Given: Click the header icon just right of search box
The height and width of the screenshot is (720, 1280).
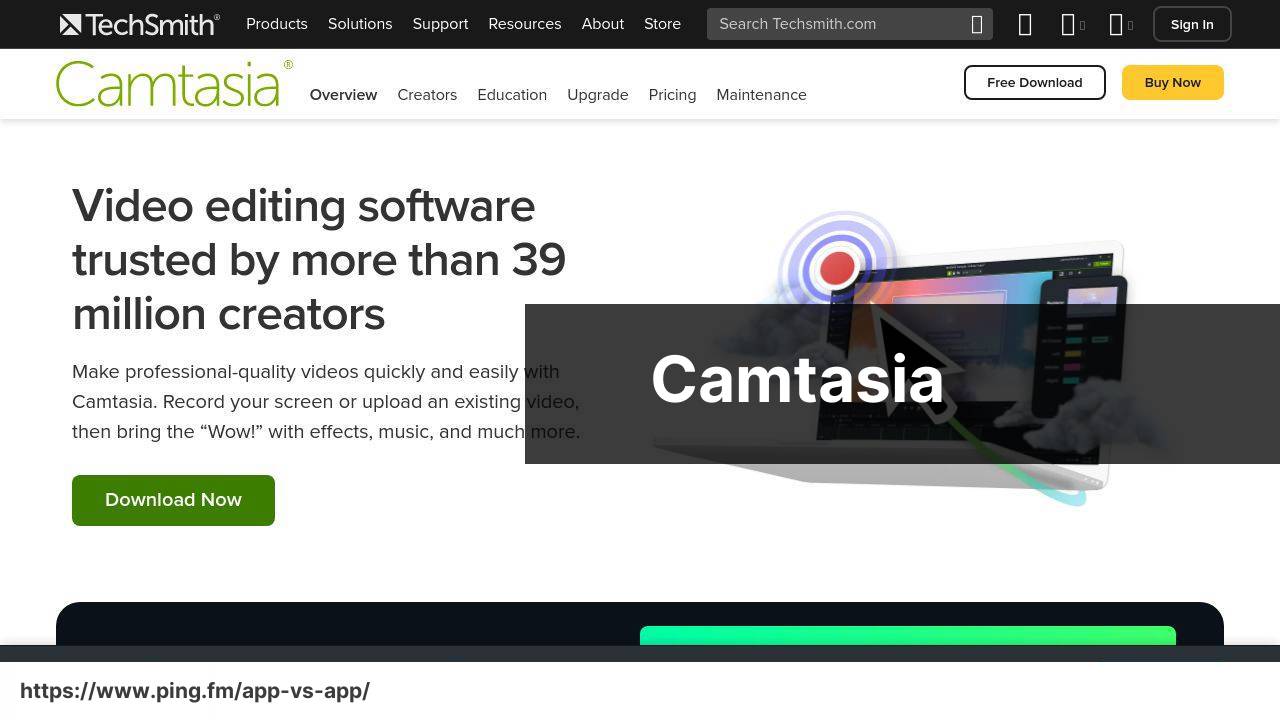Looking at the screenshot, I should tap(1025, 24).
